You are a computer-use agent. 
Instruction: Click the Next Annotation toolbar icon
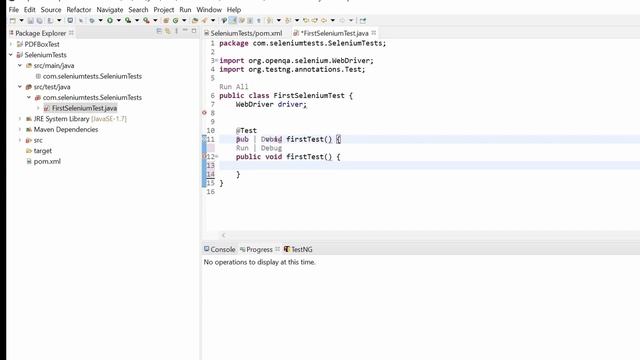270,20
